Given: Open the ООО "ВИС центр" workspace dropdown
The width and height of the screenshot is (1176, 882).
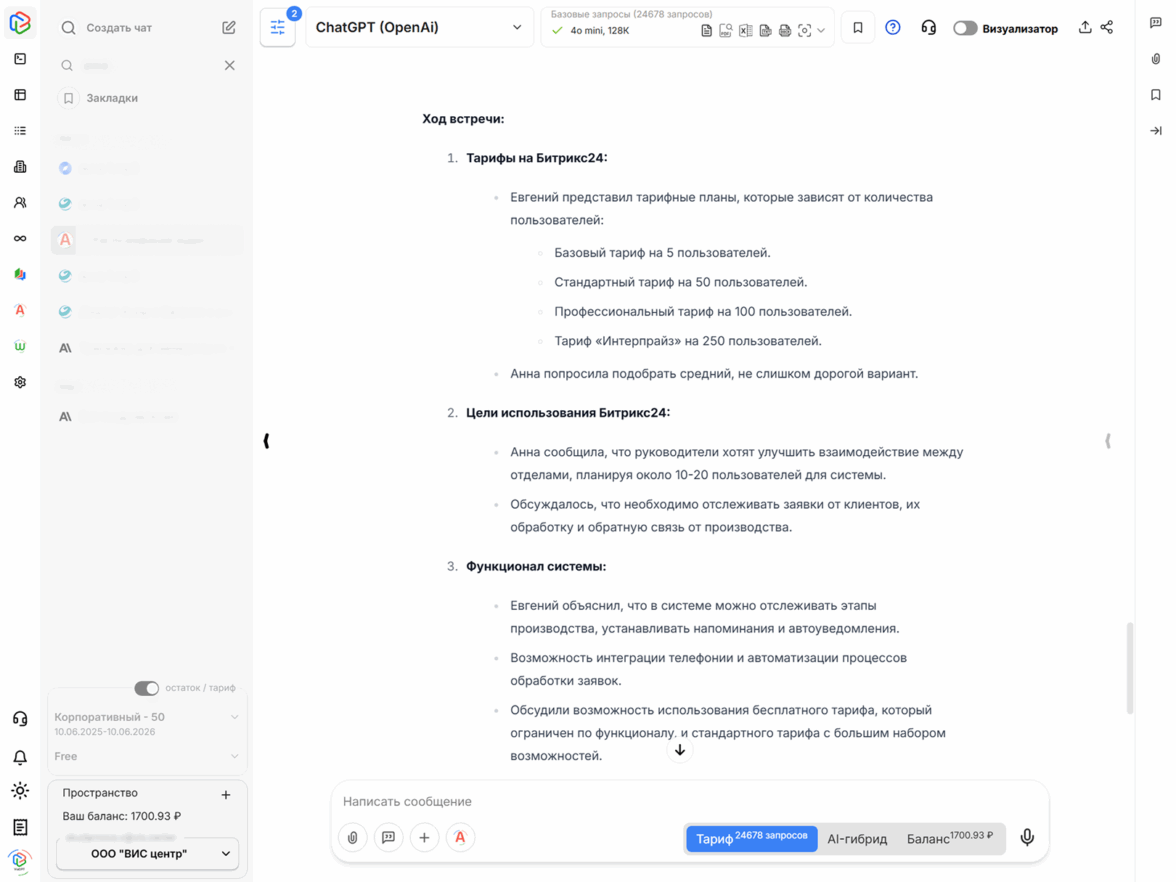Looking at the screenshot, I should click(147, 854).
